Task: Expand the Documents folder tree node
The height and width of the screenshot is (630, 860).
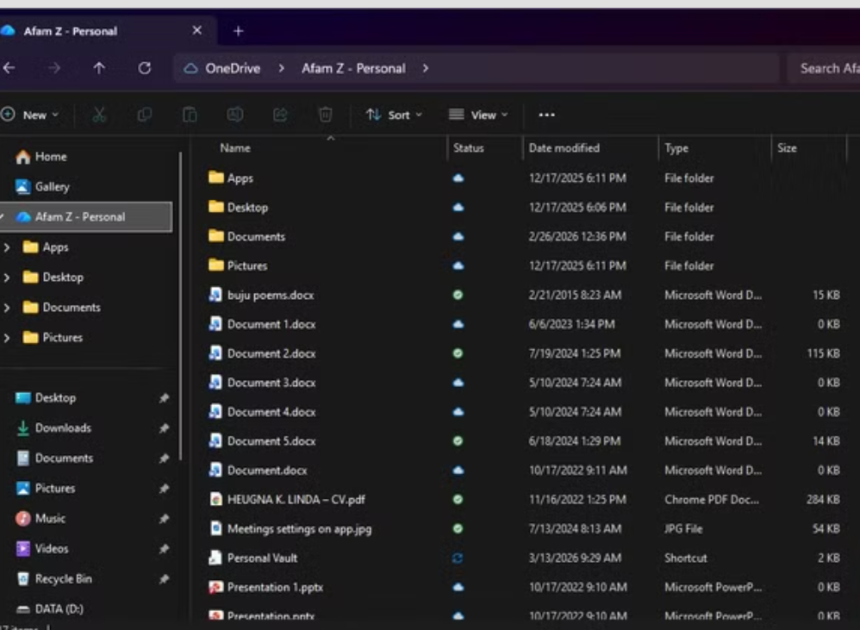Action: click(x=7, y=308)
